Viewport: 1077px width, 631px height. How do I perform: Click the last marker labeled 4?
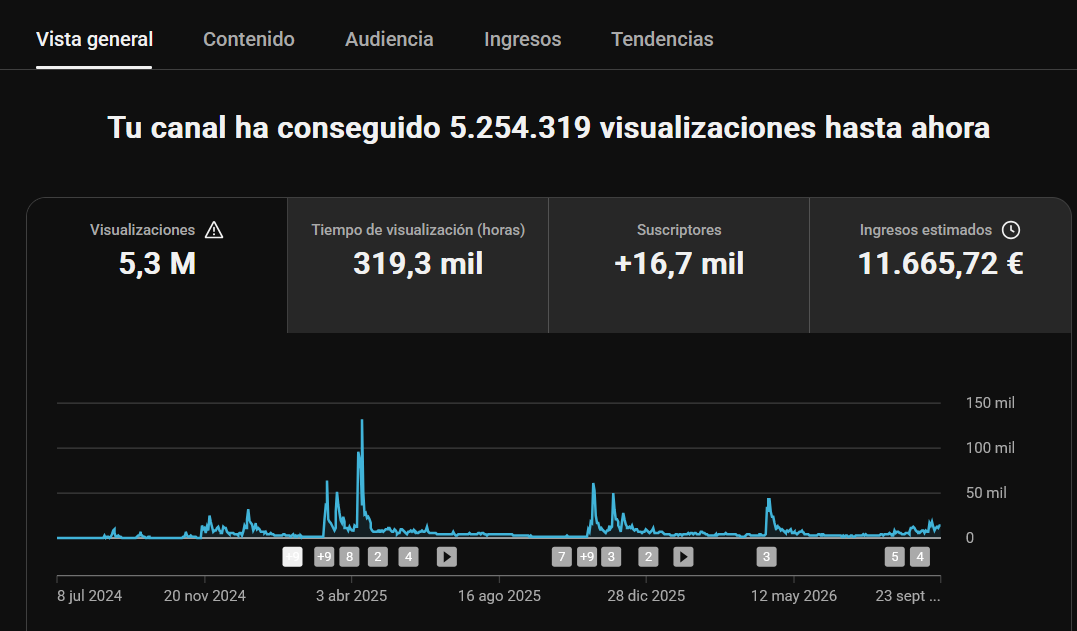920,557
